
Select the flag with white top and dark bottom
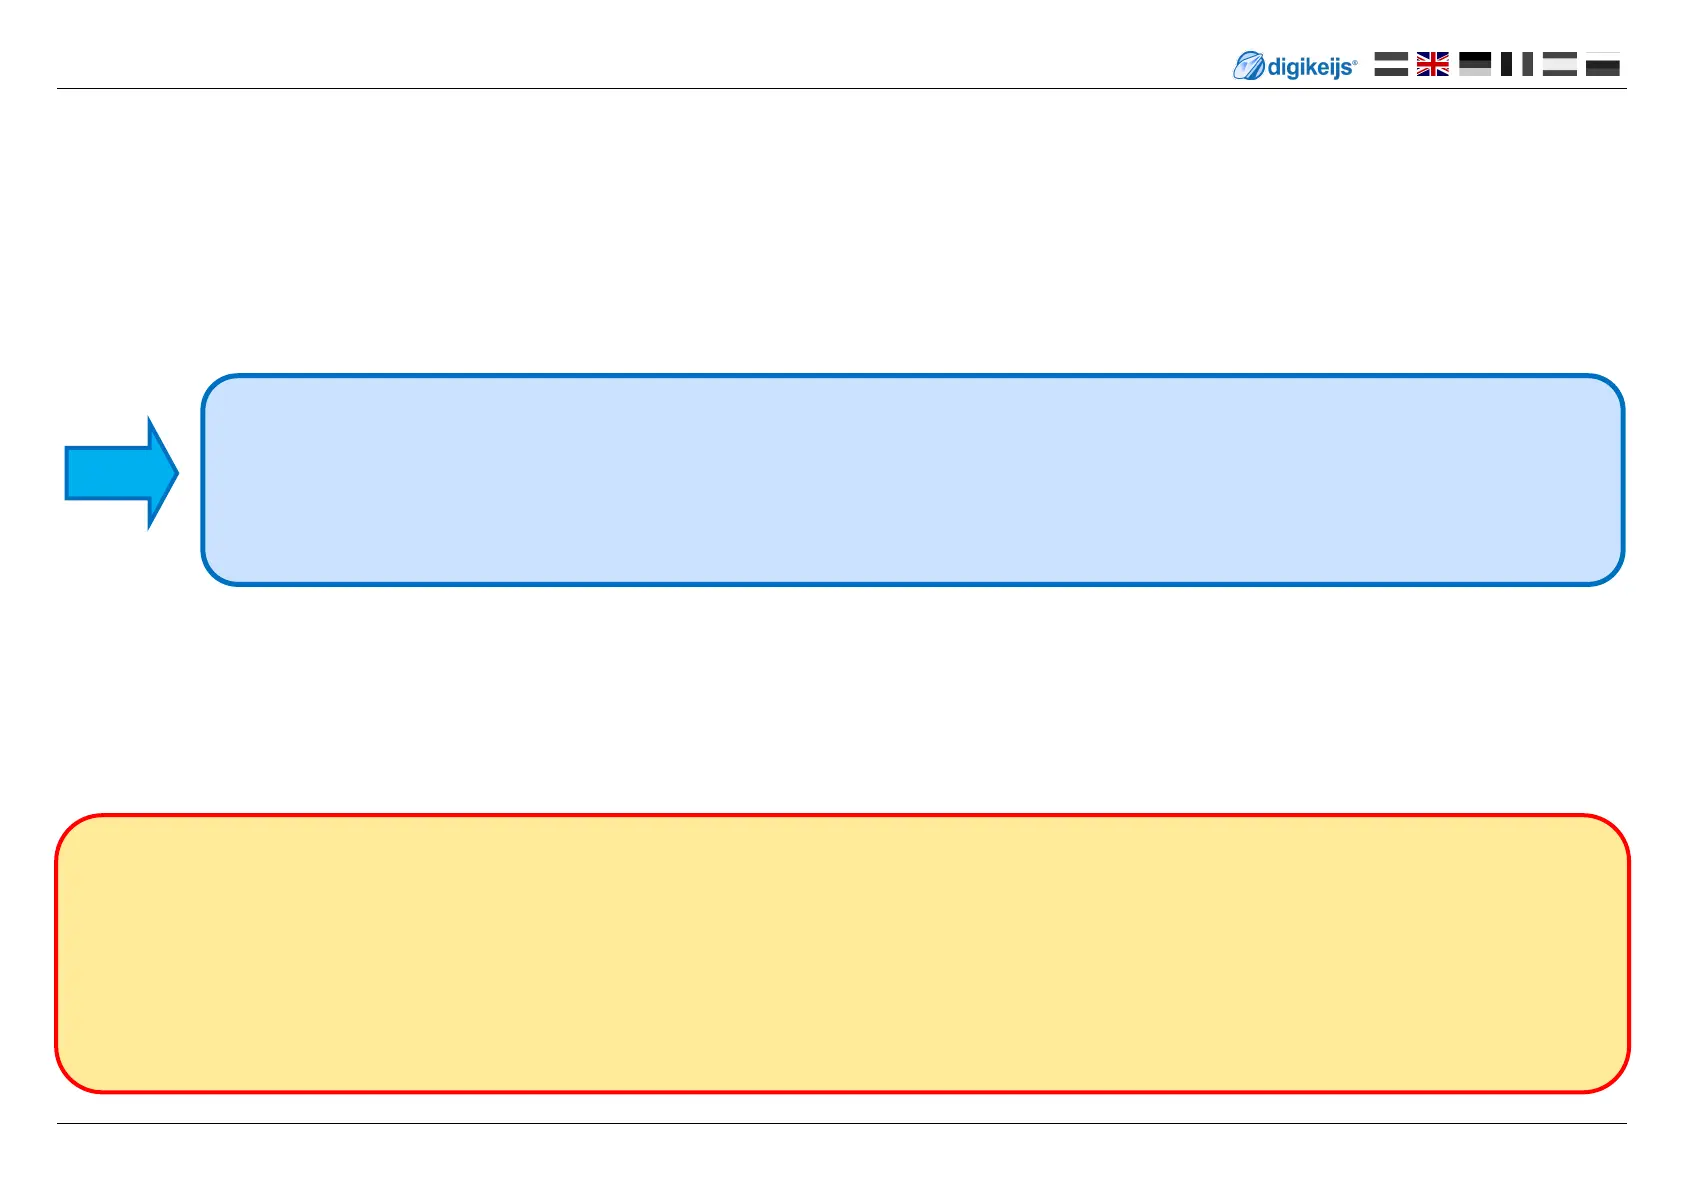(x=1602, y=64)
